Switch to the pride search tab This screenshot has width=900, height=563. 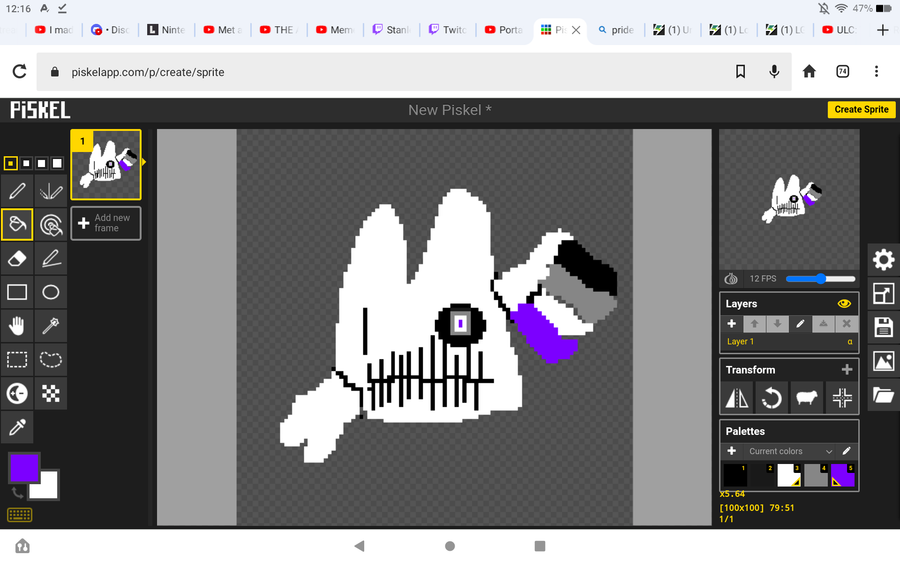[615, 30]
